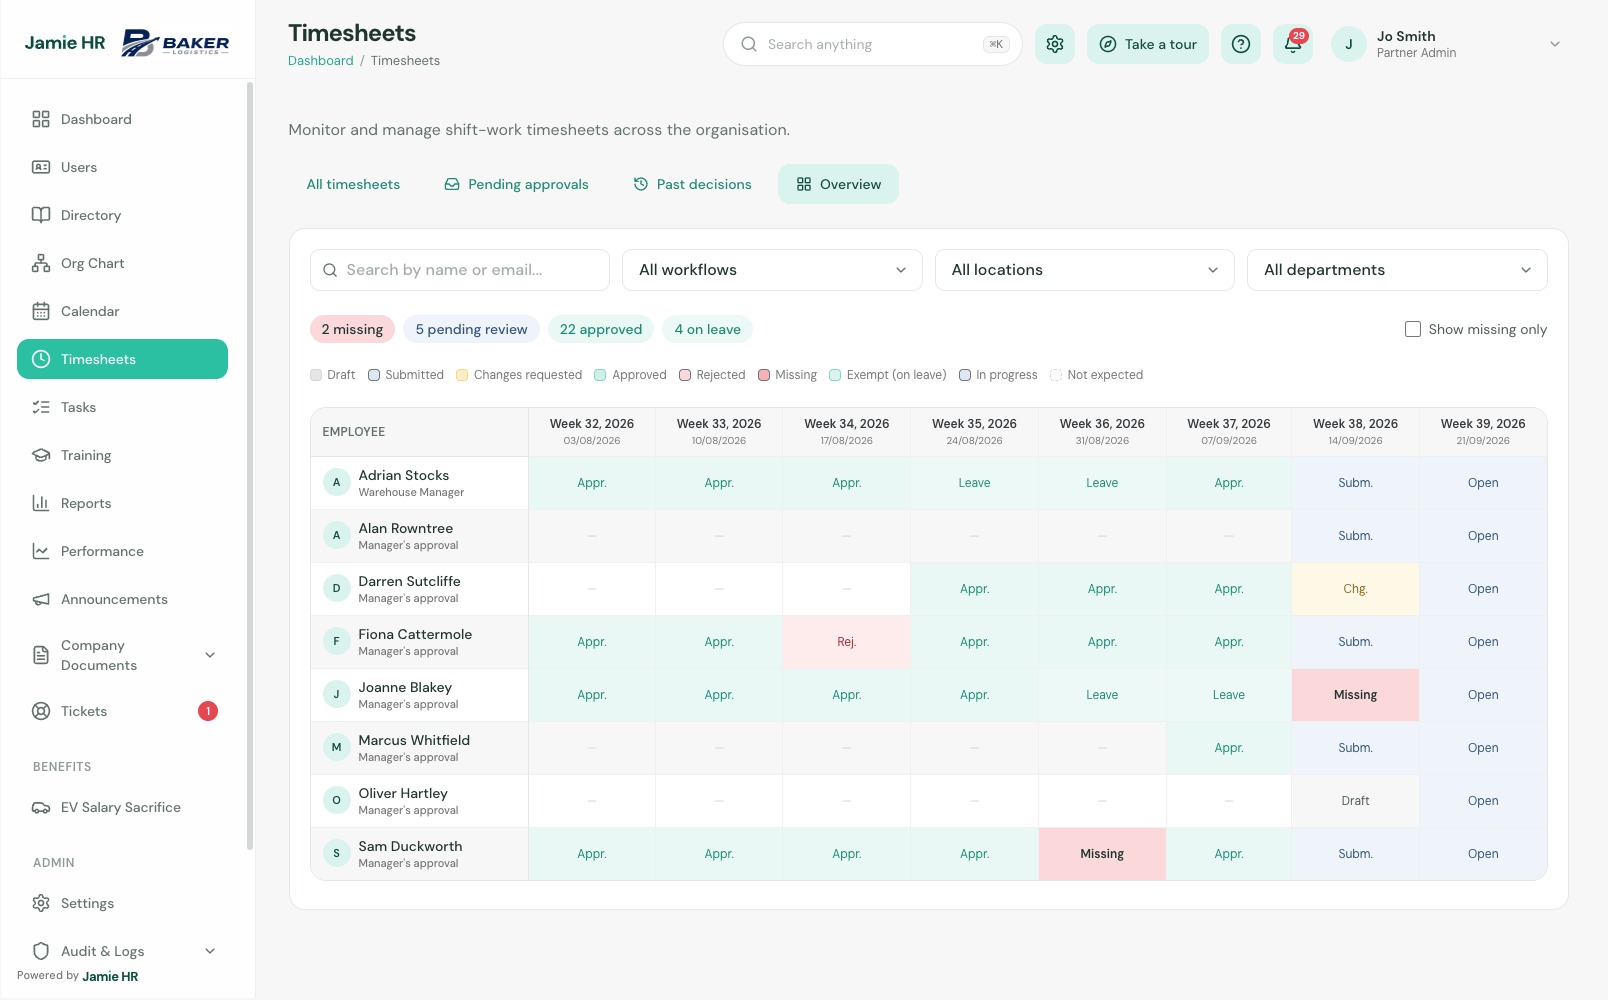Follow the Dashboard breadcrumb link
This screenshot has width=1608, height=1000.
tap(321, 61)
